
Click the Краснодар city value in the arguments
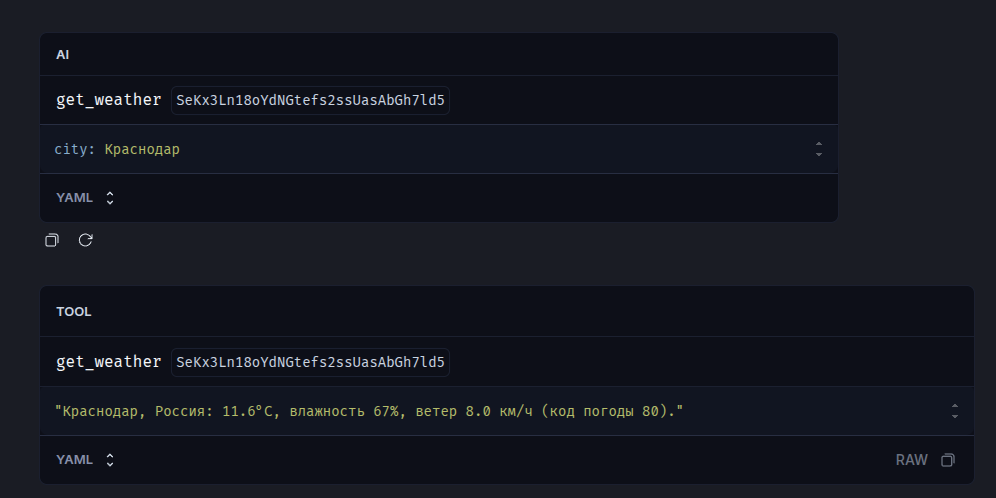click(142, 150)
